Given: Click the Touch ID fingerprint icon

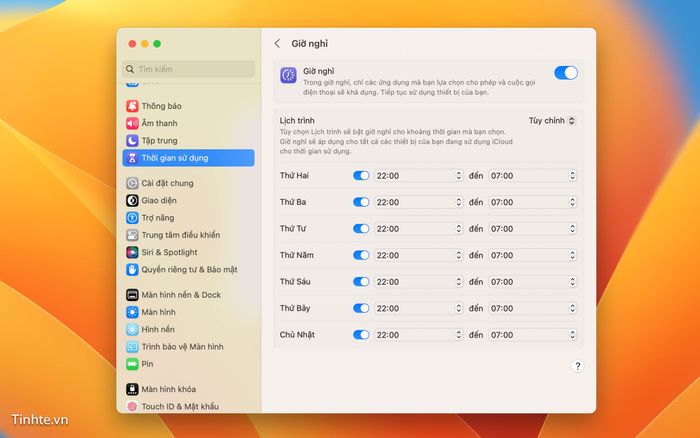Looking at the screenshot, I should pyautogui.click(x=132, y=406).
